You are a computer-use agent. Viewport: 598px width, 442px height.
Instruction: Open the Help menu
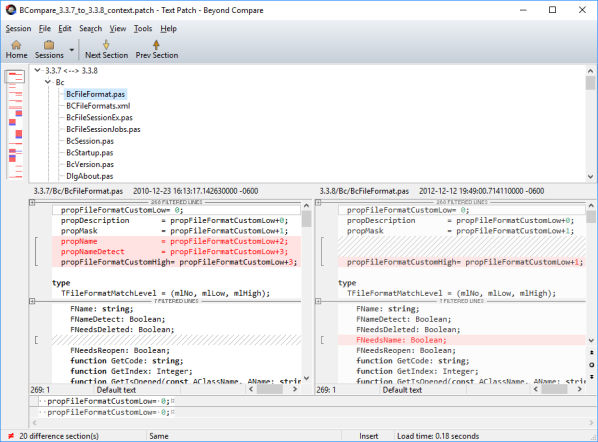pyautogui.click(x=168, y=29)
